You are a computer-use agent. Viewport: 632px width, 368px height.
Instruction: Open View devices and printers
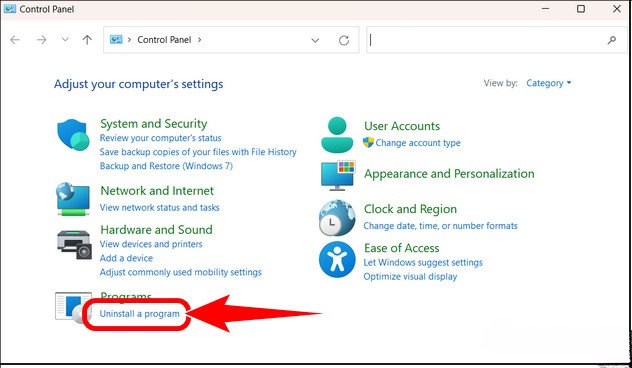pyautogui.click(x=151, y=244)
